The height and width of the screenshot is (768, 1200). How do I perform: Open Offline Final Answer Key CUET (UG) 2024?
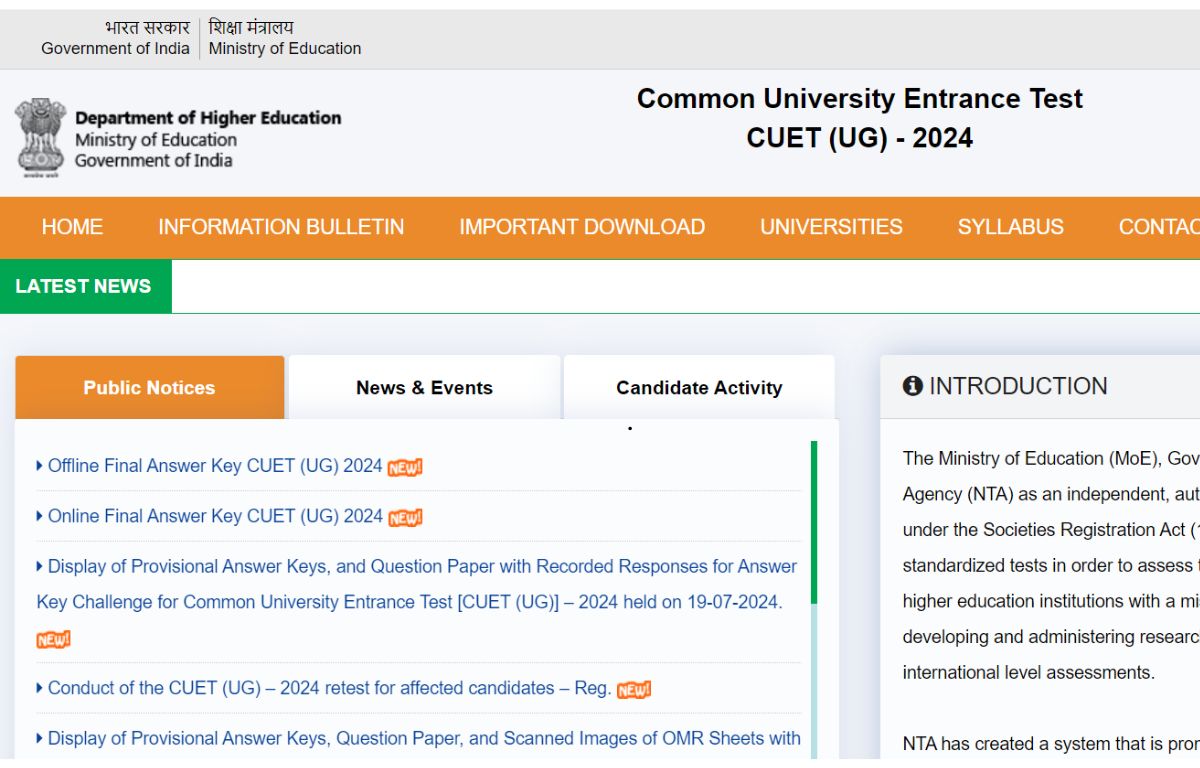pos(215,466)
